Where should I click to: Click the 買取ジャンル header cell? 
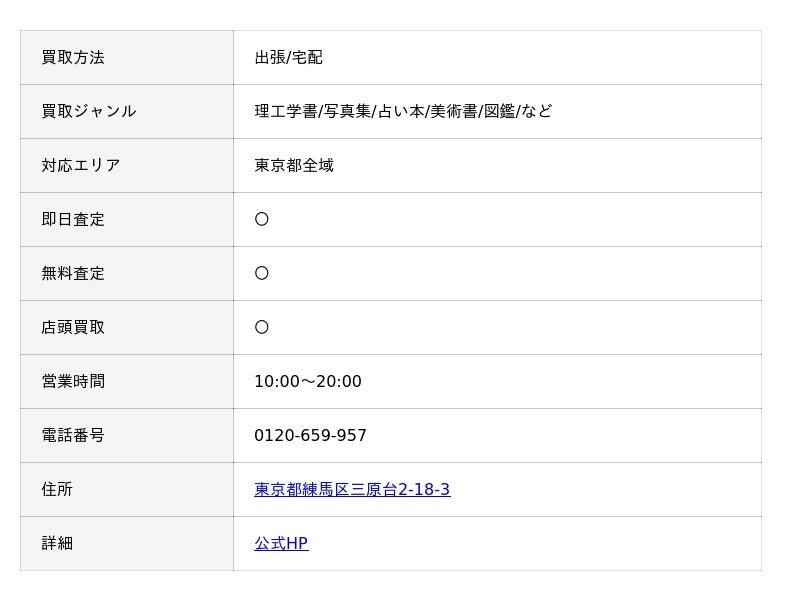point(127,112)
